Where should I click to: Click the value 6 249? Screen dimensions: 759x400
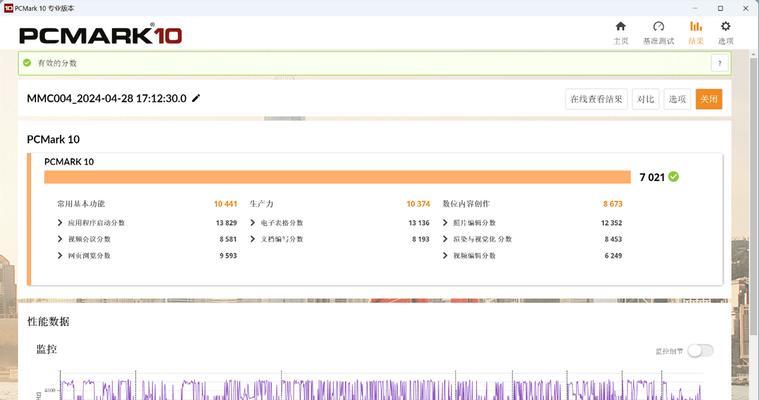click(x=613, y=256)
